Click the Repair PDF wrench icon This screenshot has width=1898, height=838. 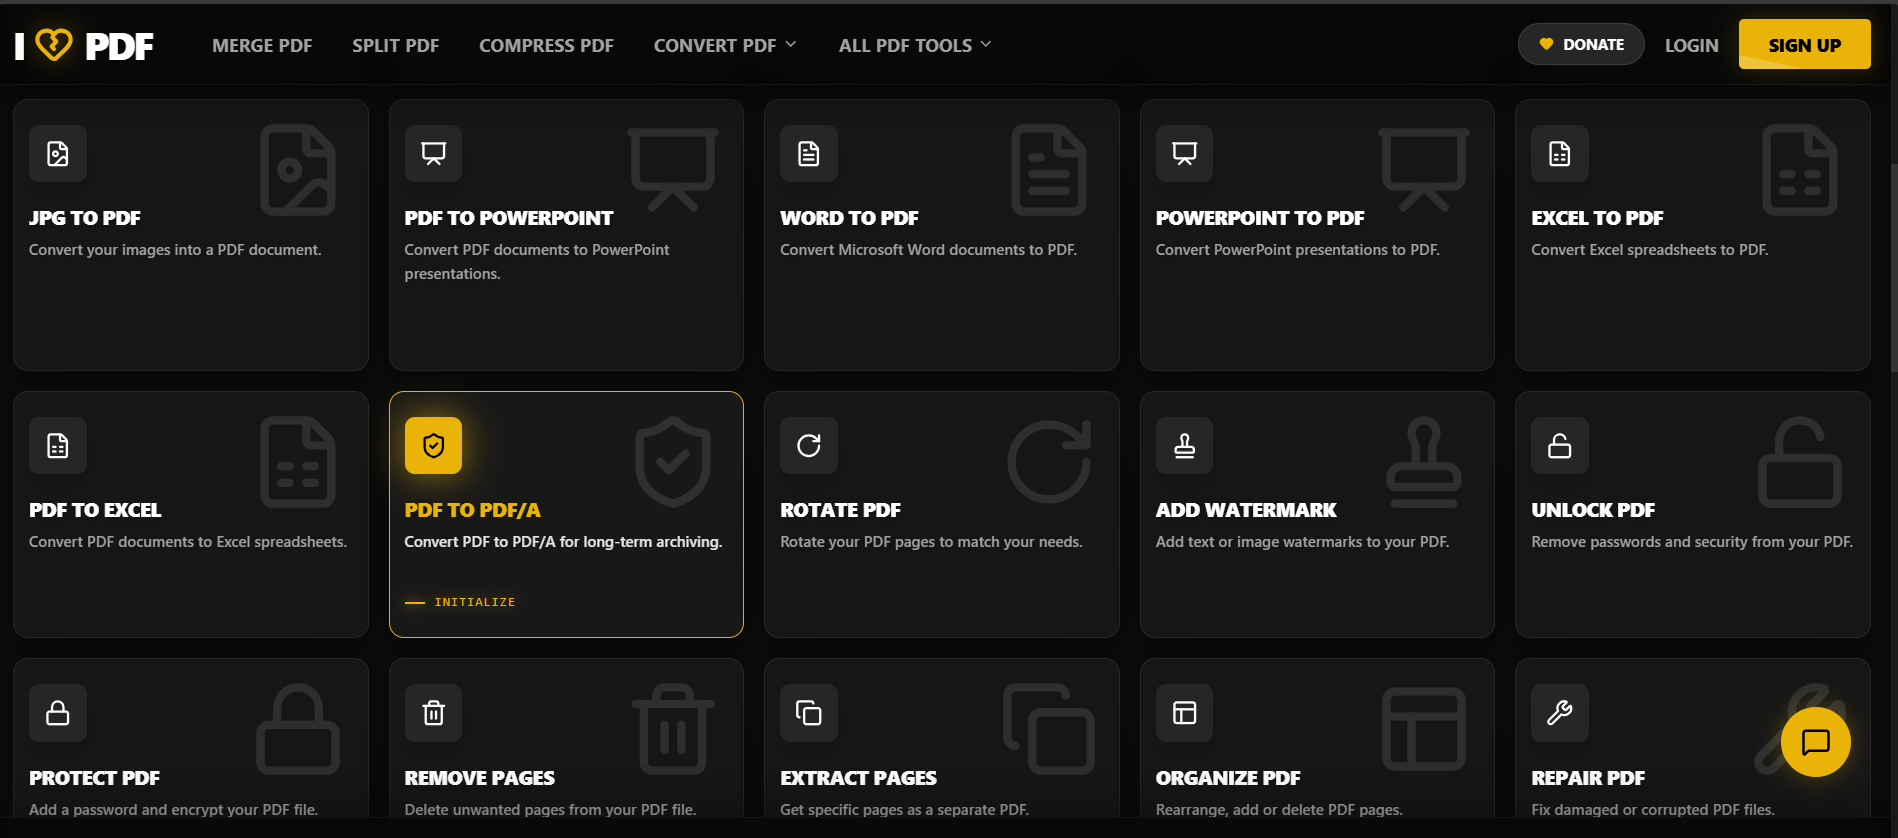[1560, 713]
